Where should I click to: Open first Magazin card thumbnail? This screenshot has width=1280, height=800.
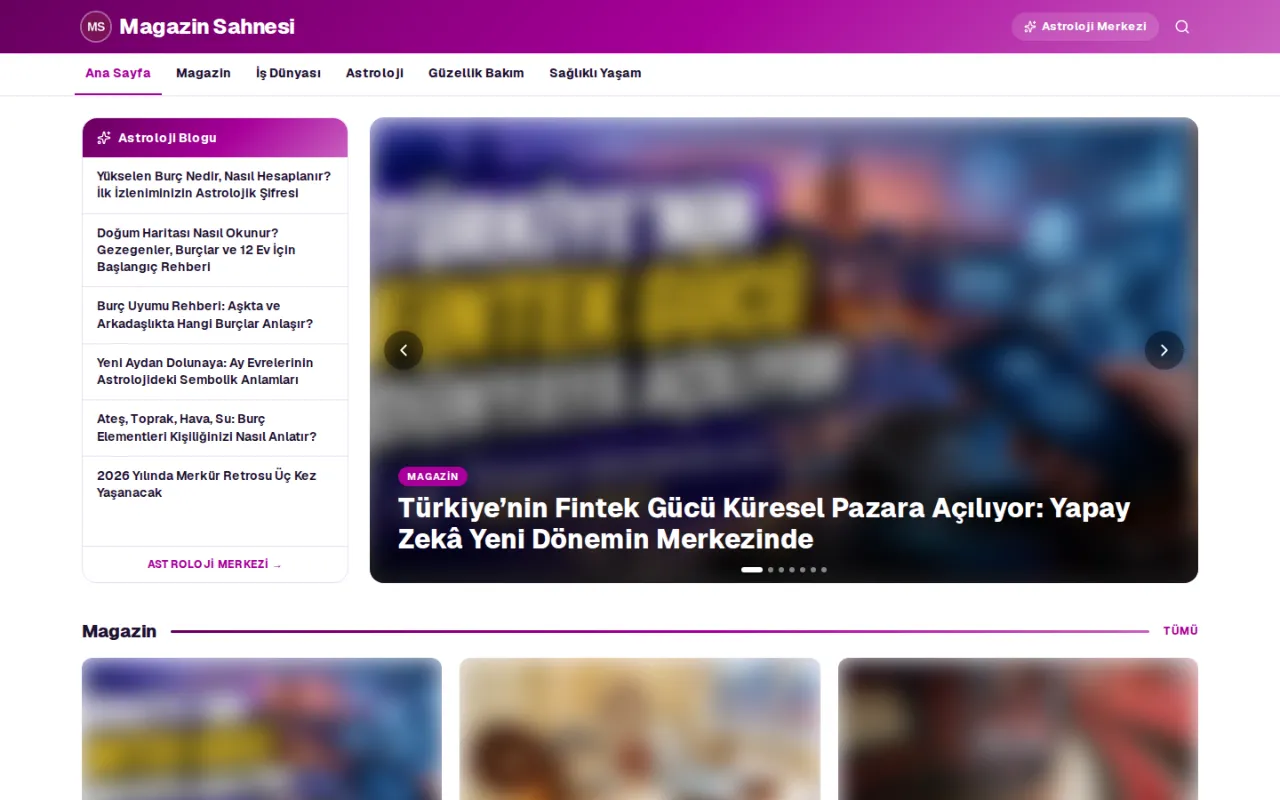click(262, 729)
